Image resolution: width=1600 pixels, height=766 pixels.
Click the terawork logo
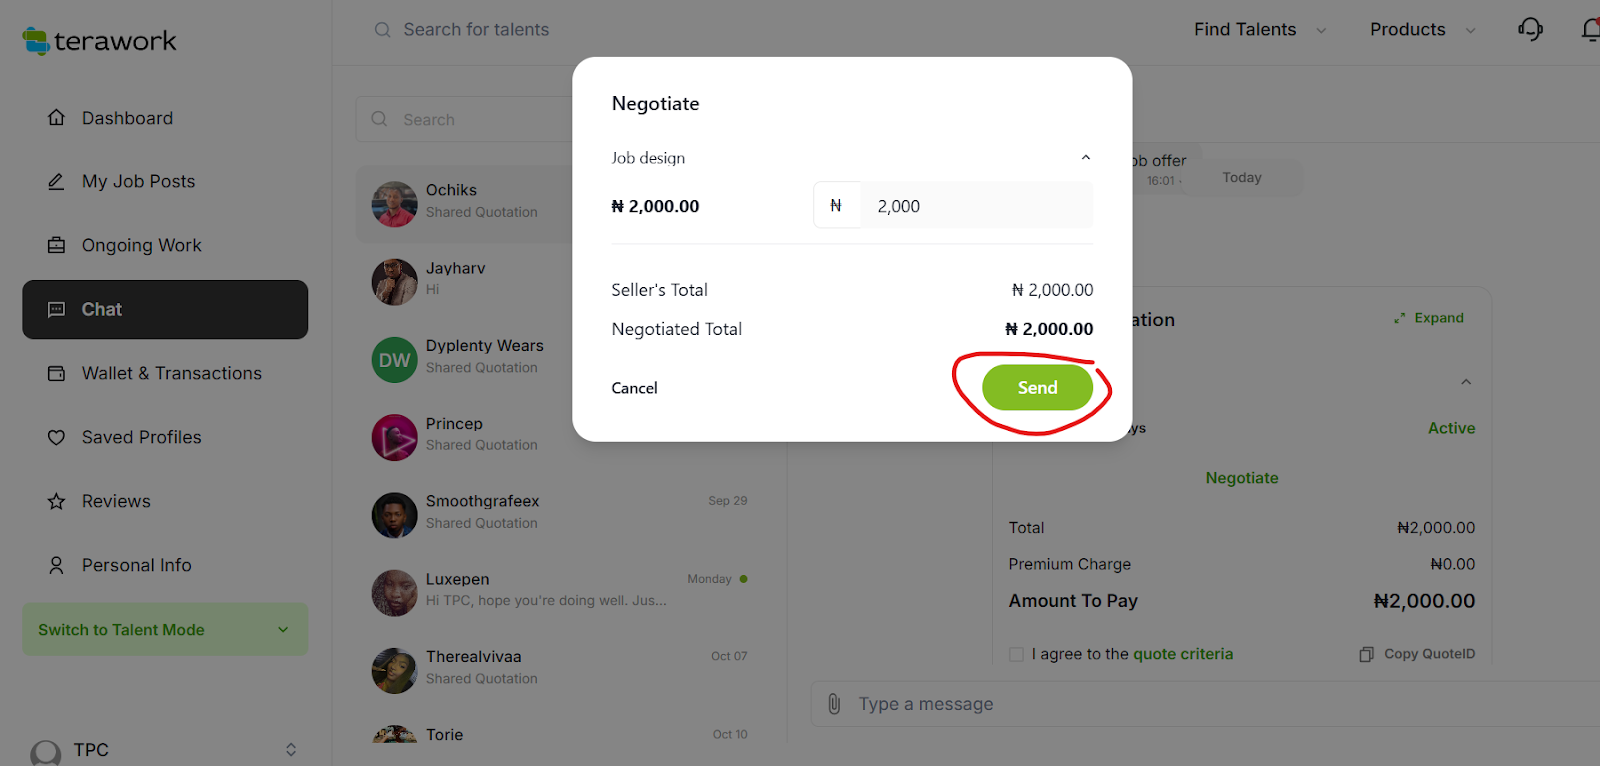click(x=100, y=41)
